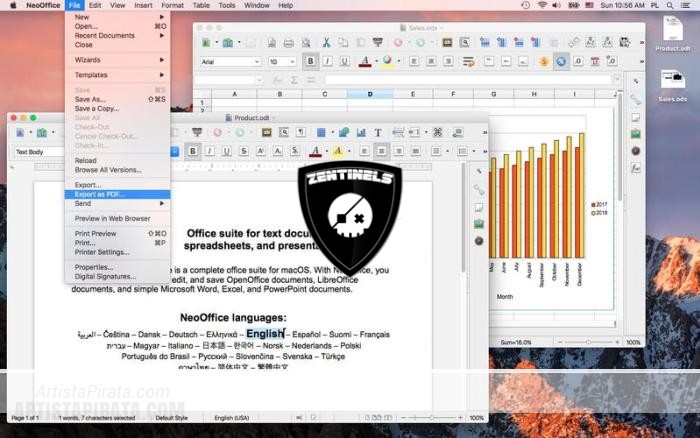
Task: Expand Send submenu in File menu
Action: (x=117, y=204)
